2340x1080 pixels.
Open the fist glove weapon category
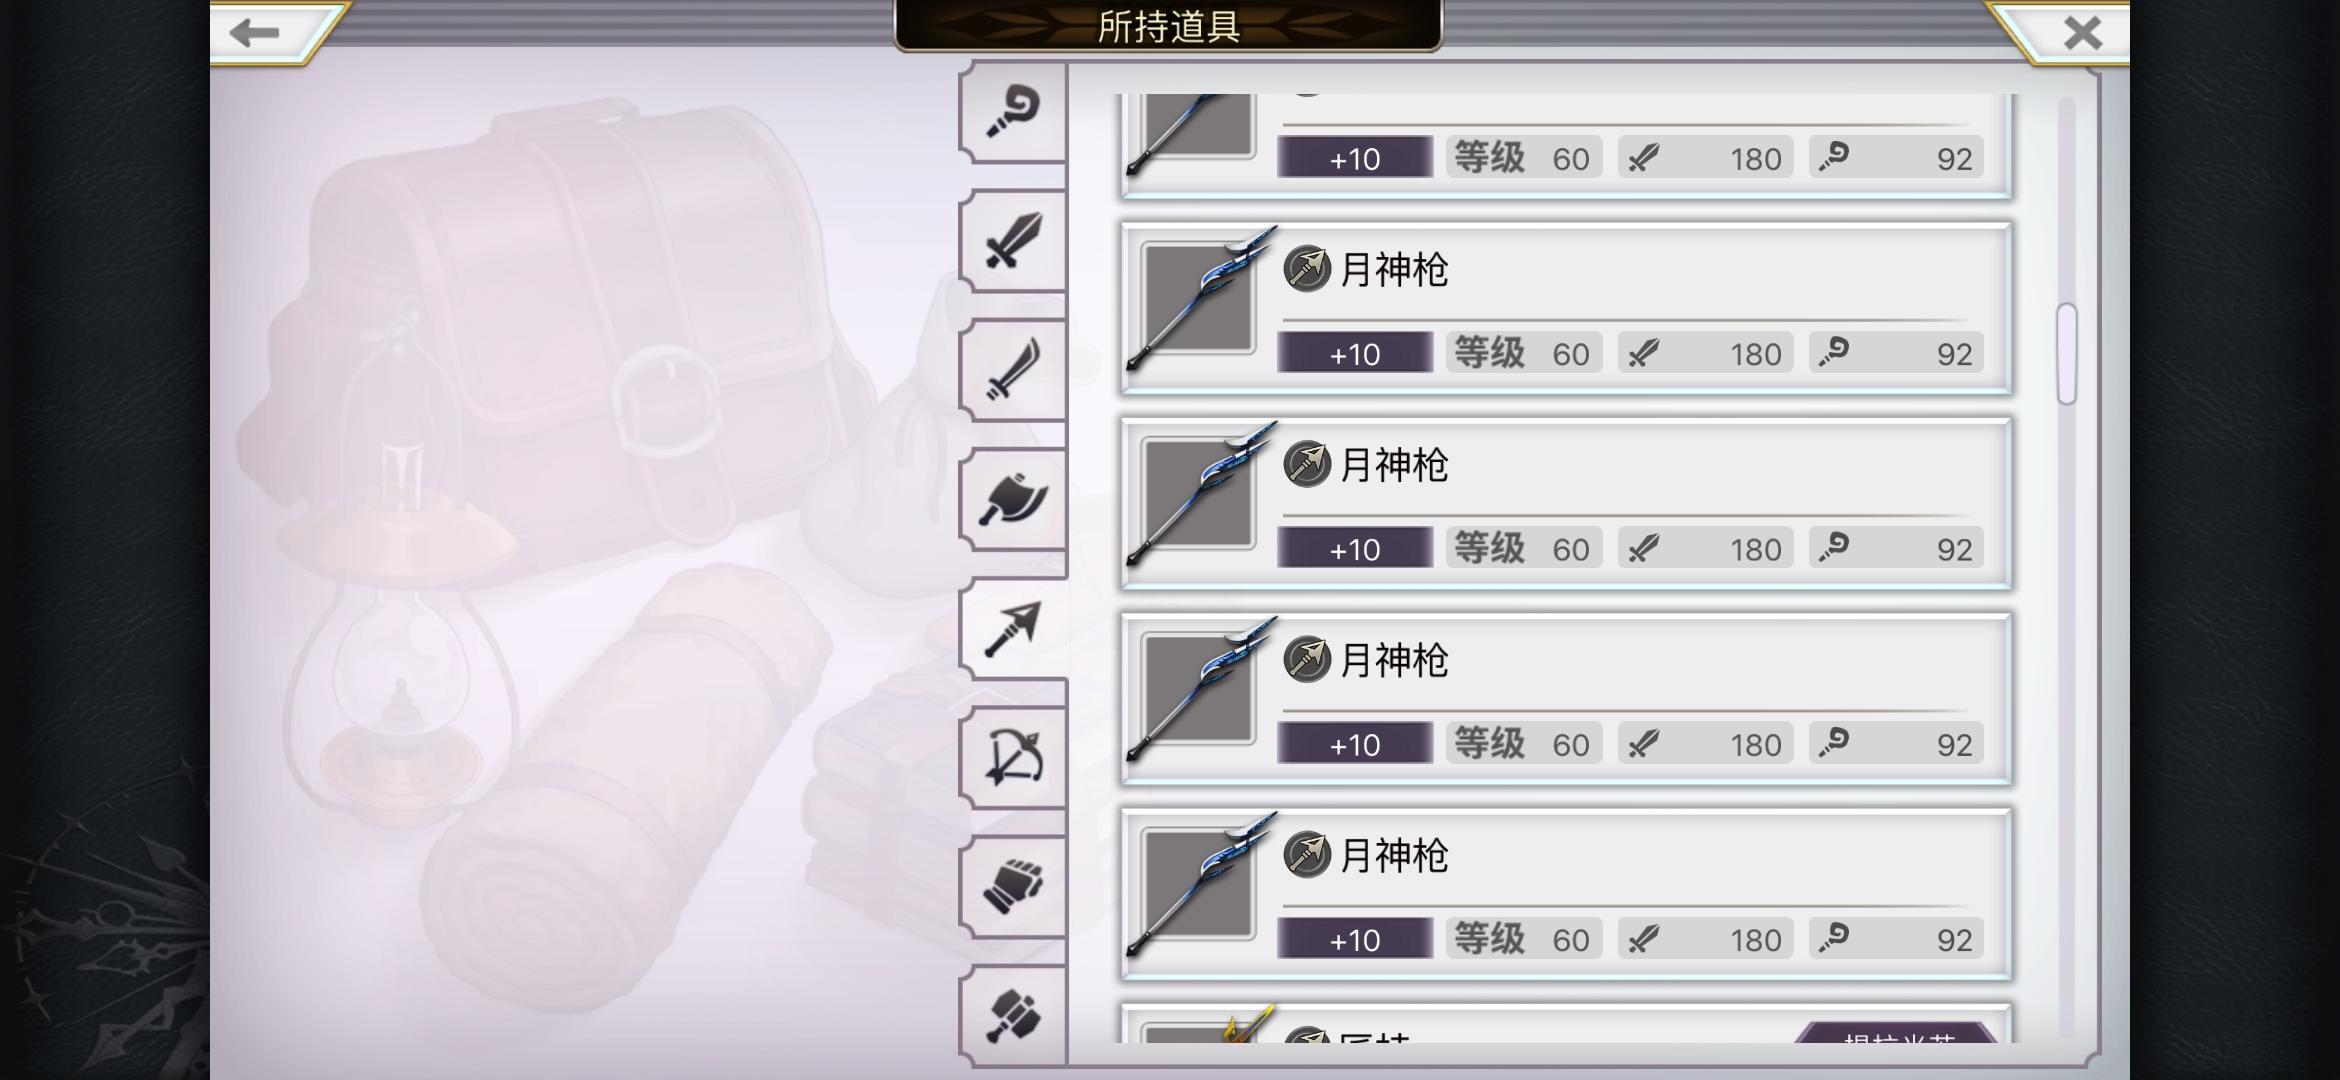pos(1012,886)
